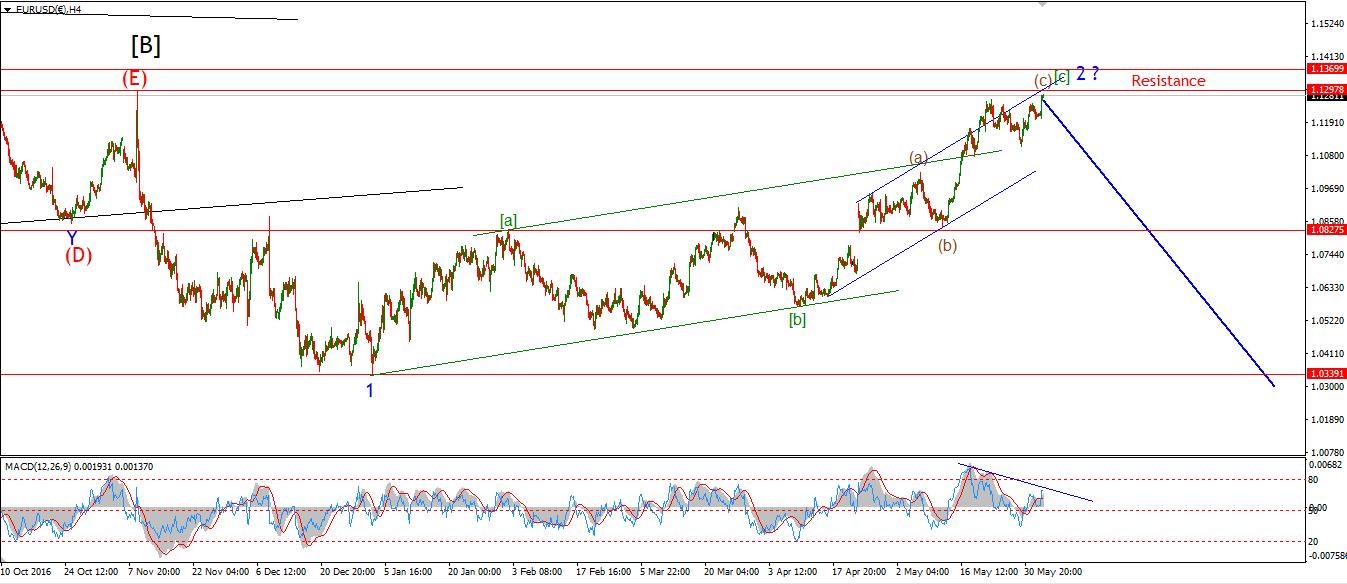Click the gray chart shift triangle marker
The image size is (1347, 584).
[x=1043, y=4]
